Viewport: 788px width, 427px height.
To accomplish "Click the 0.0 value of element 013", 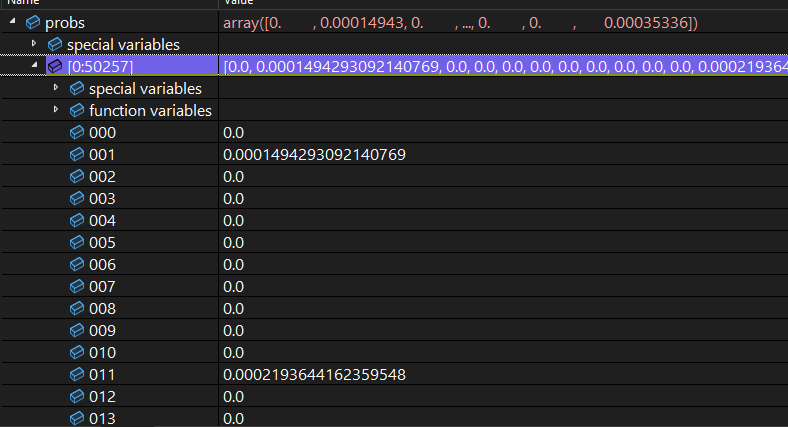I will [x=234, y=418].
